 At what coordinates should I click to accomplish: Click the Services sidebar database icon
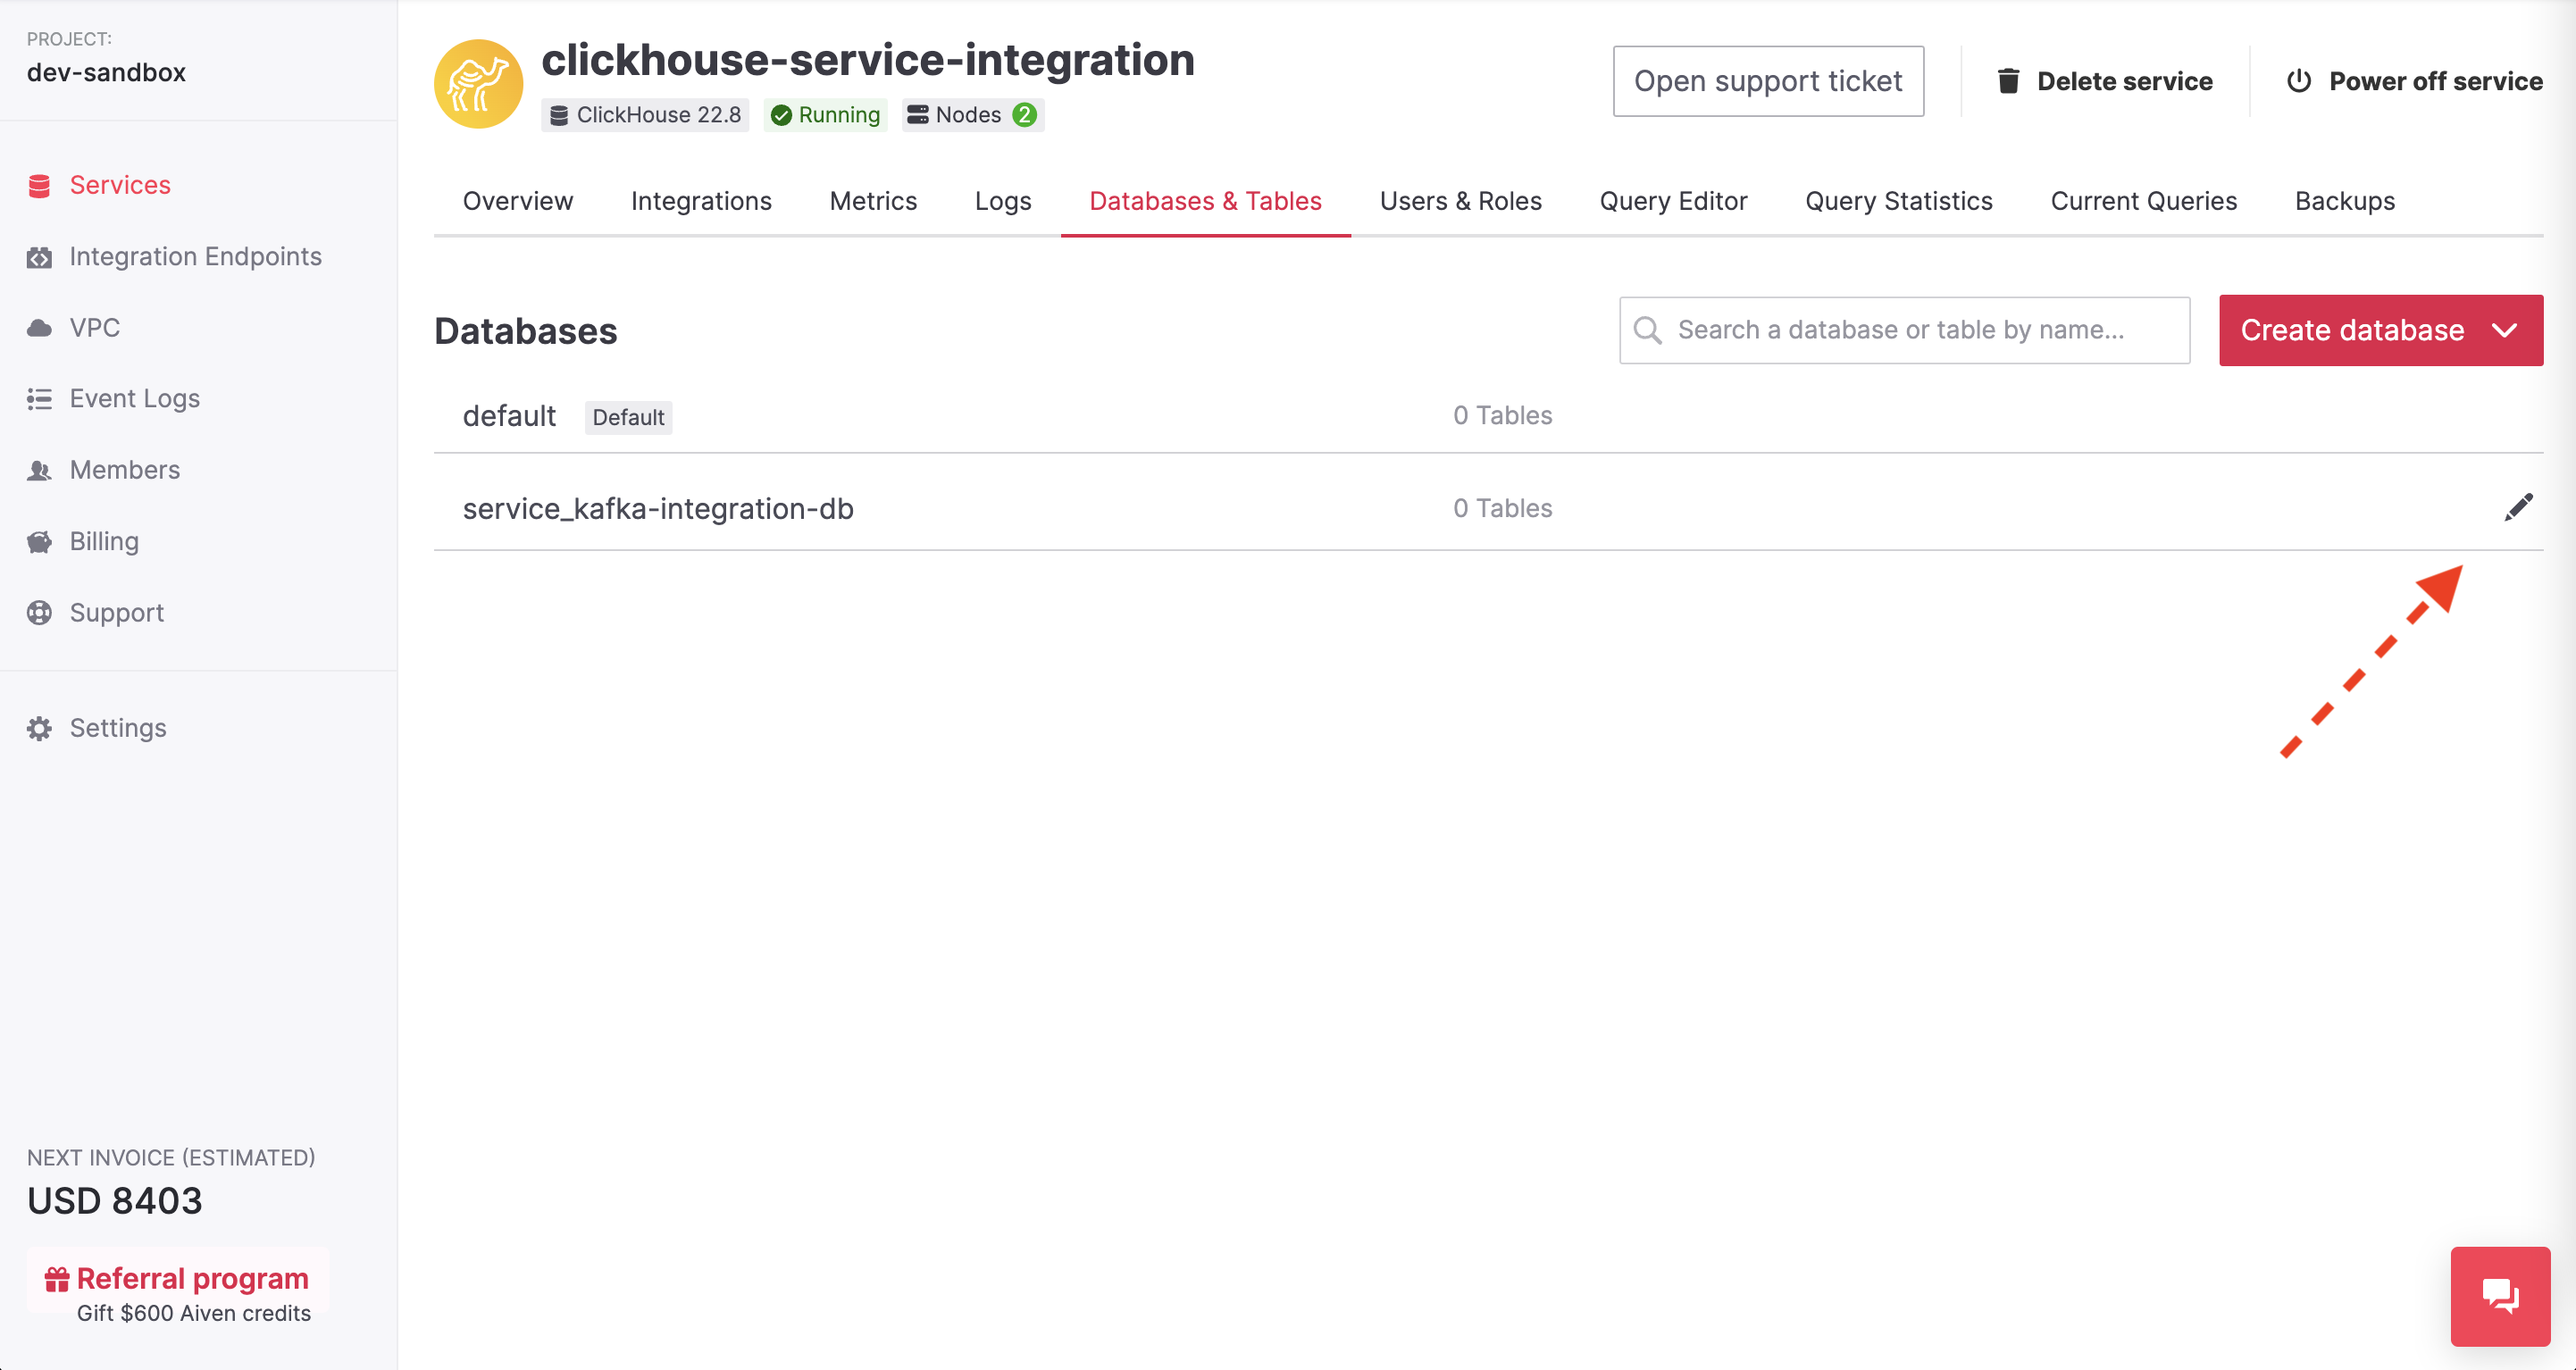39,186
